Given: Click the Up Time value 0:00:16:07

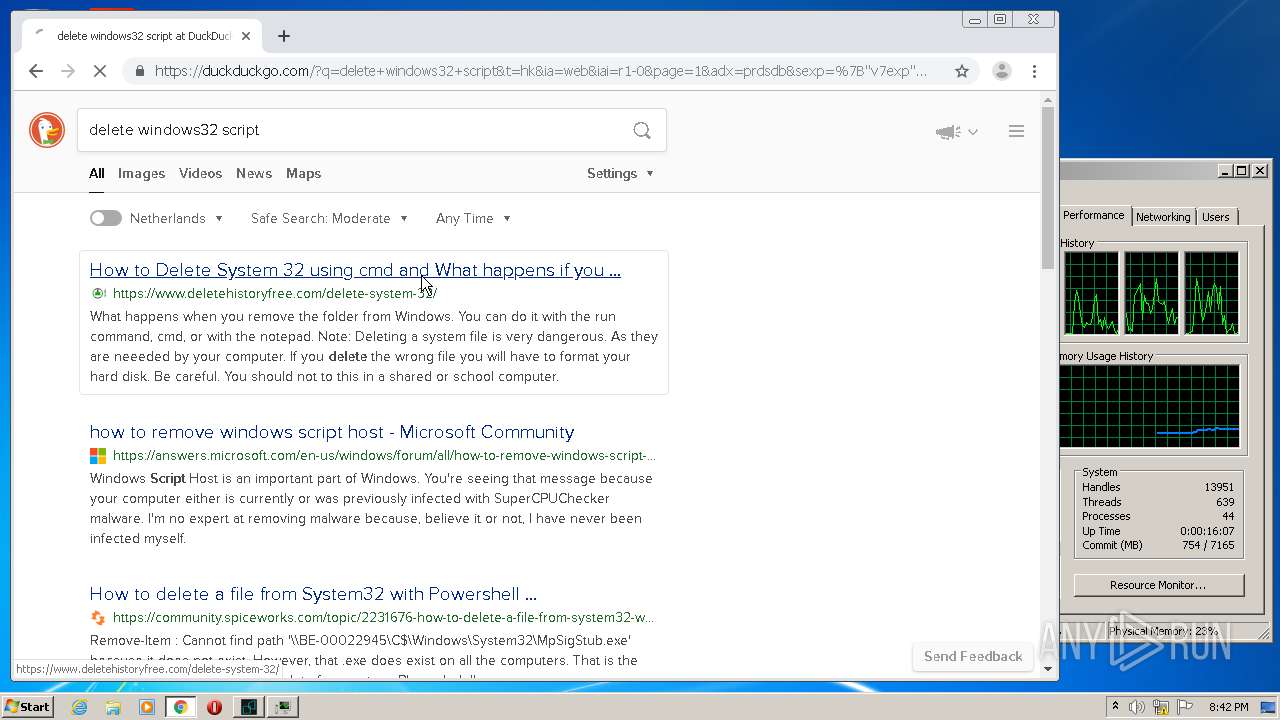Looking at the screenshot, I should point(1207,531).
